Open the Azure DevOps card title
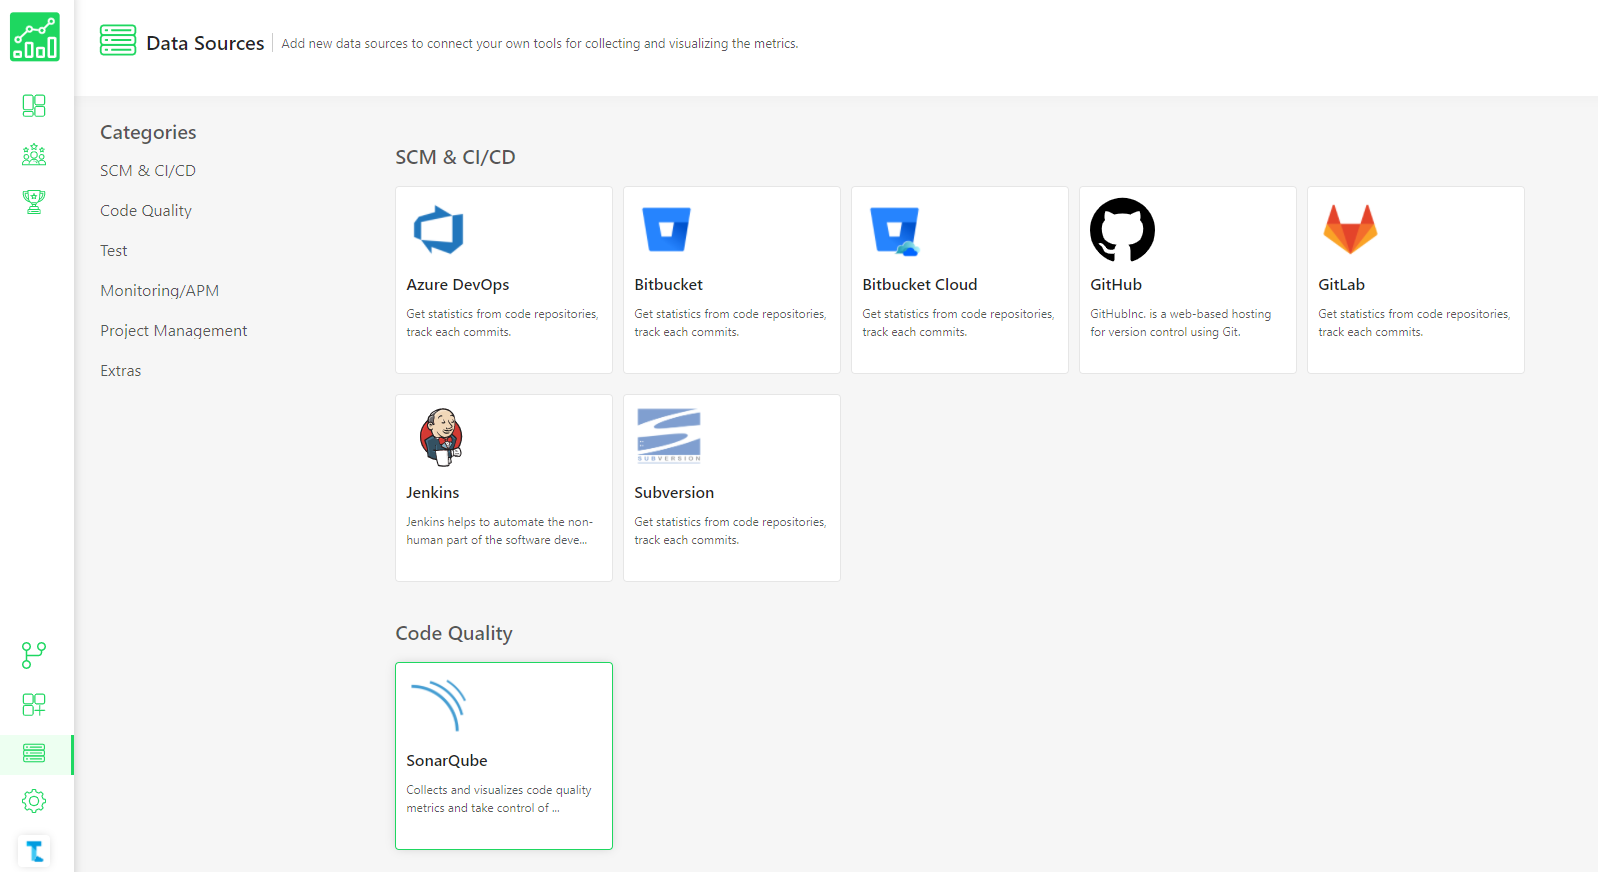The height and width of the screenshot is (872, 1598). tap(458, 285)
